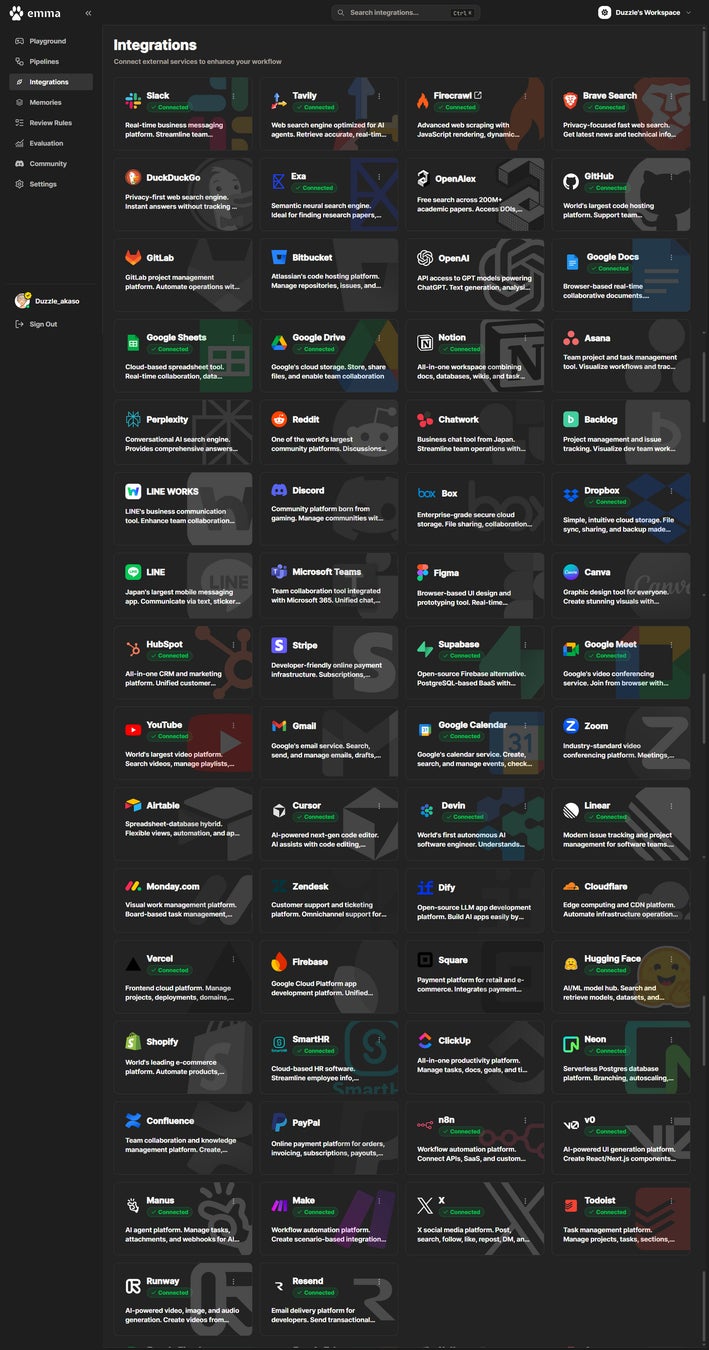709x1350 pixels.
Task: Click the YouTube play icon
Action: tap(133, 730)
